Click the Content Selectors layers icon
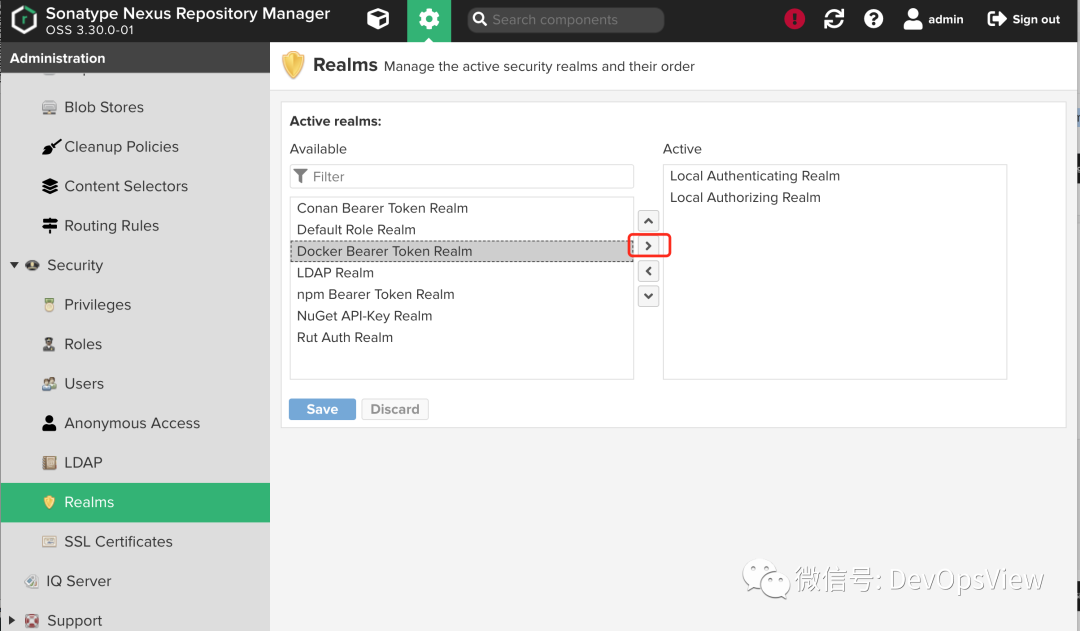 coord(50,186)
